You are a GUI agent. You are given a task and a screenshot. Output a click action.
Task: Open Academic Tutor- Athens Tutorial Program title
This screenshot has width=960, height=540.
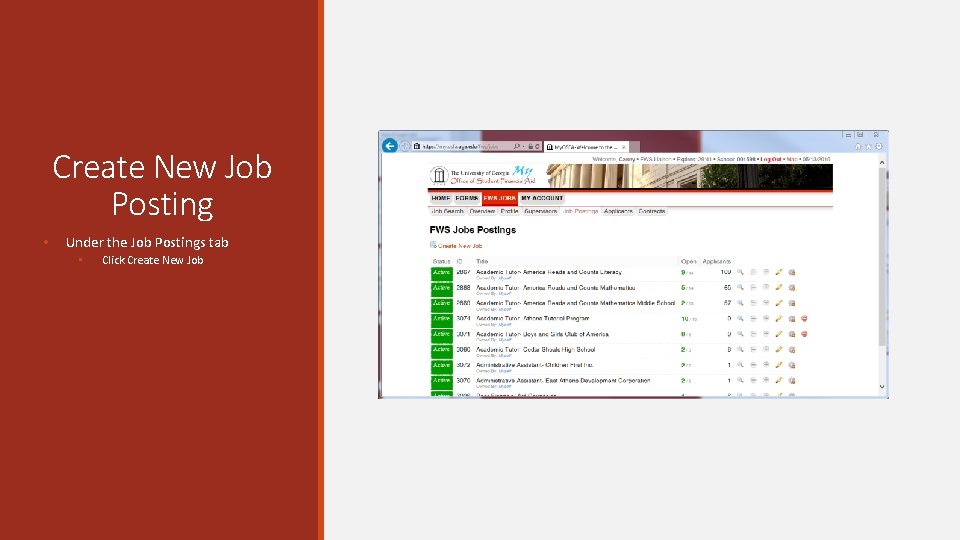(x=533, y=318)
